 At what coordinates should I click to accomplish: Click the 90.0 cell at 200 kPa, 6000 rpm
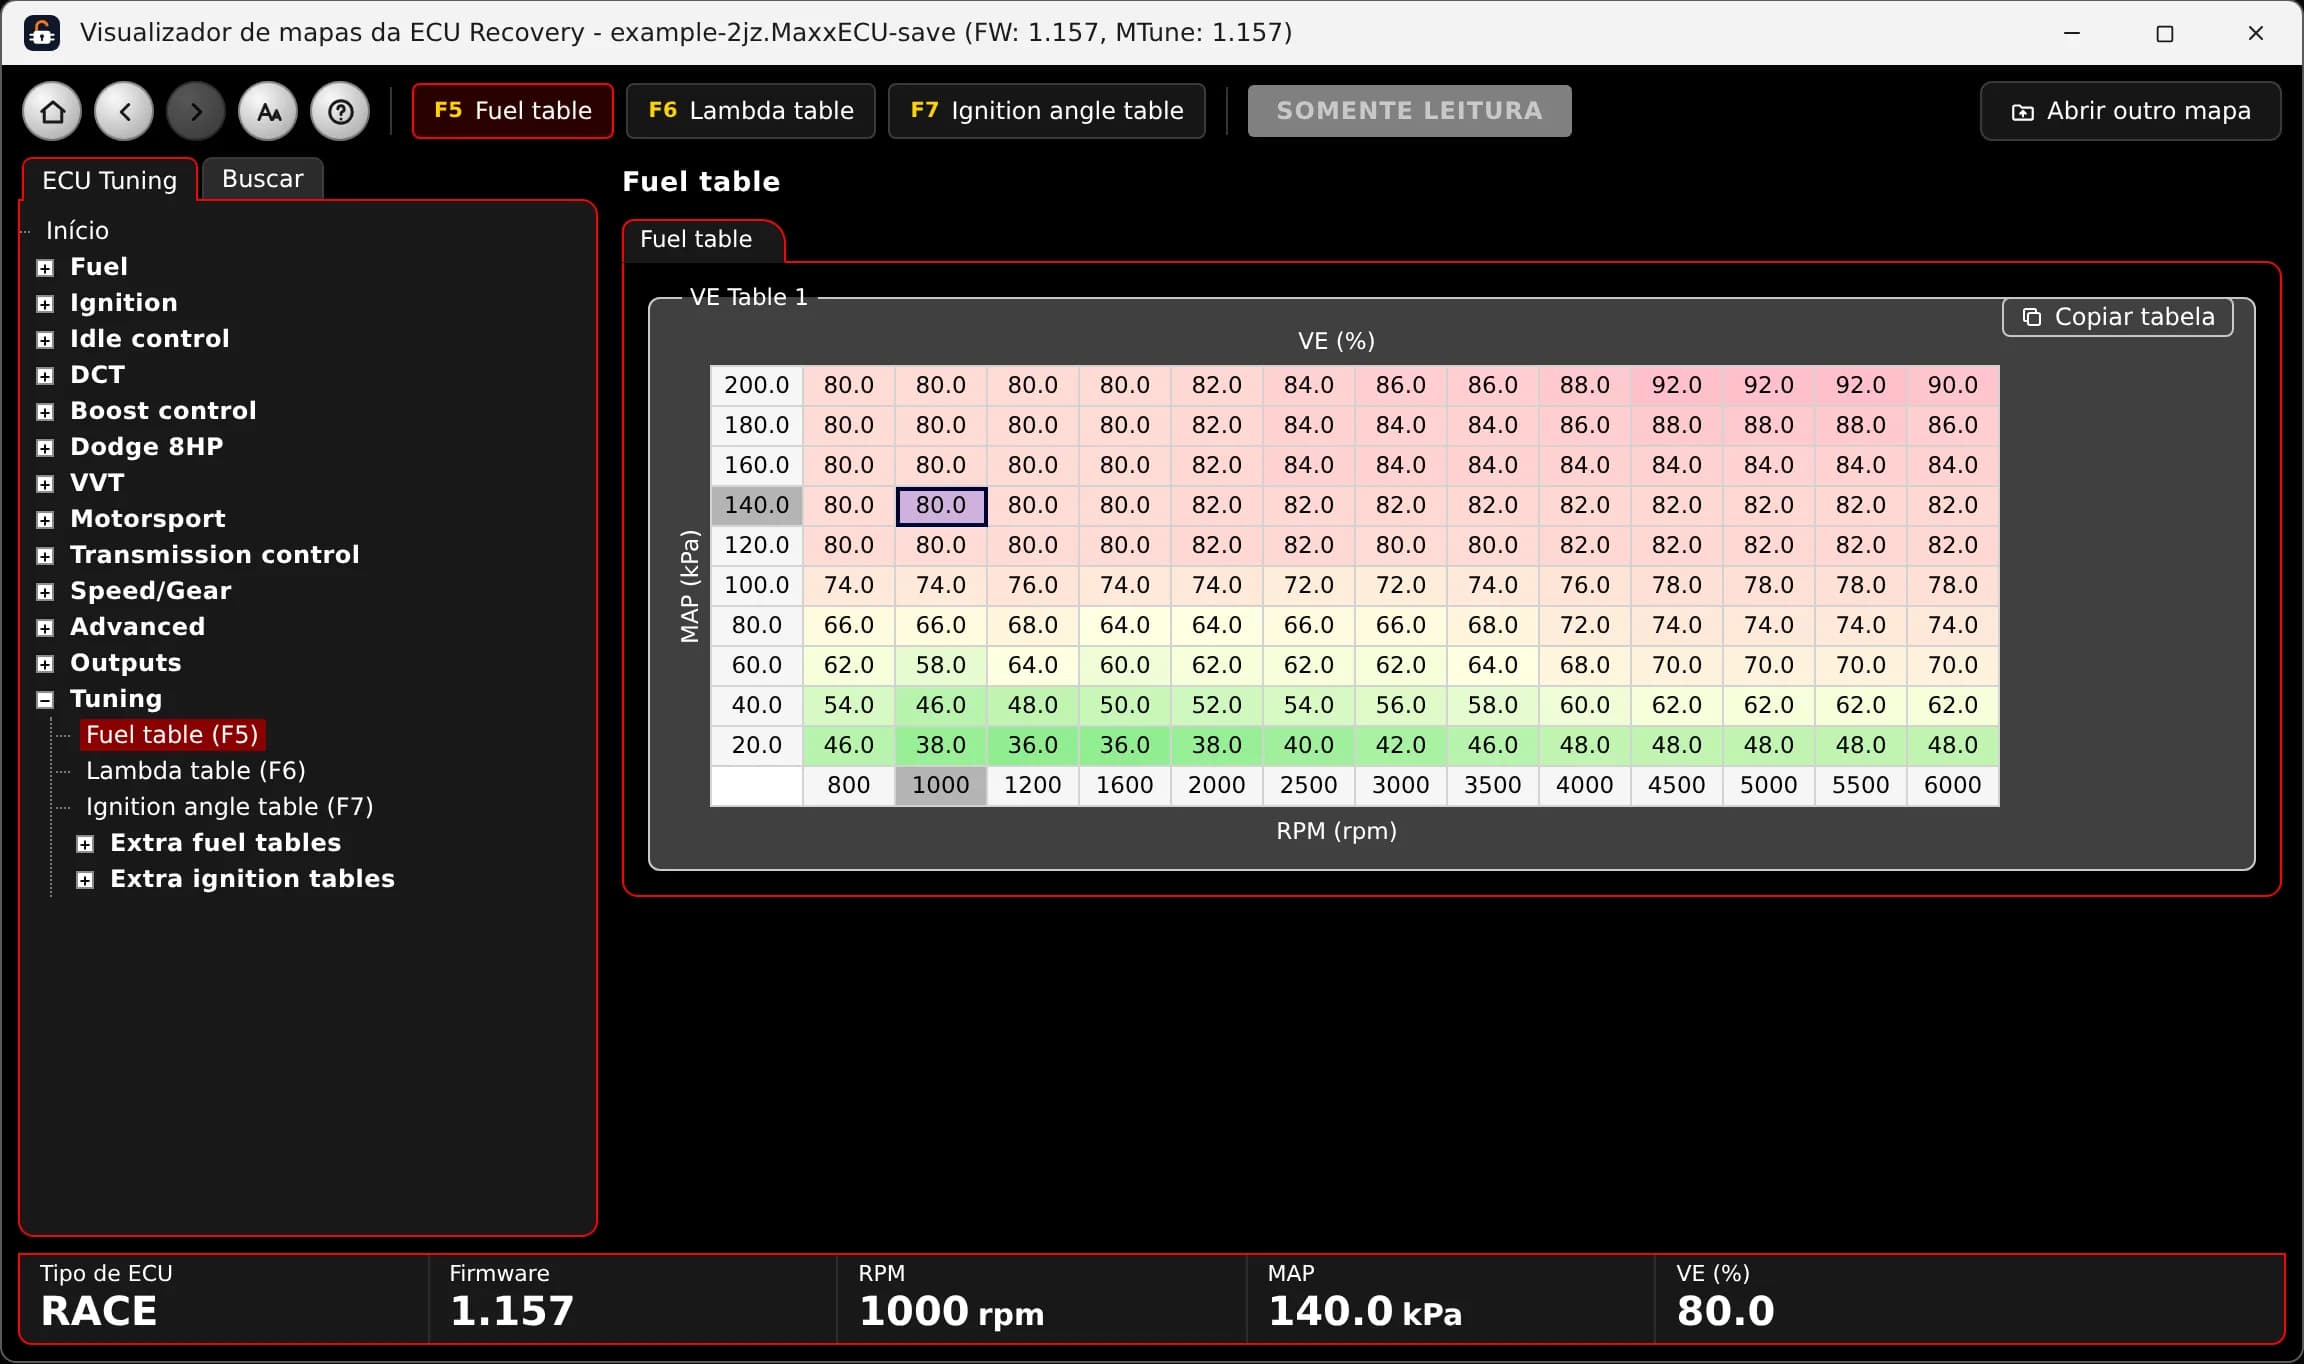[1953, 386]
